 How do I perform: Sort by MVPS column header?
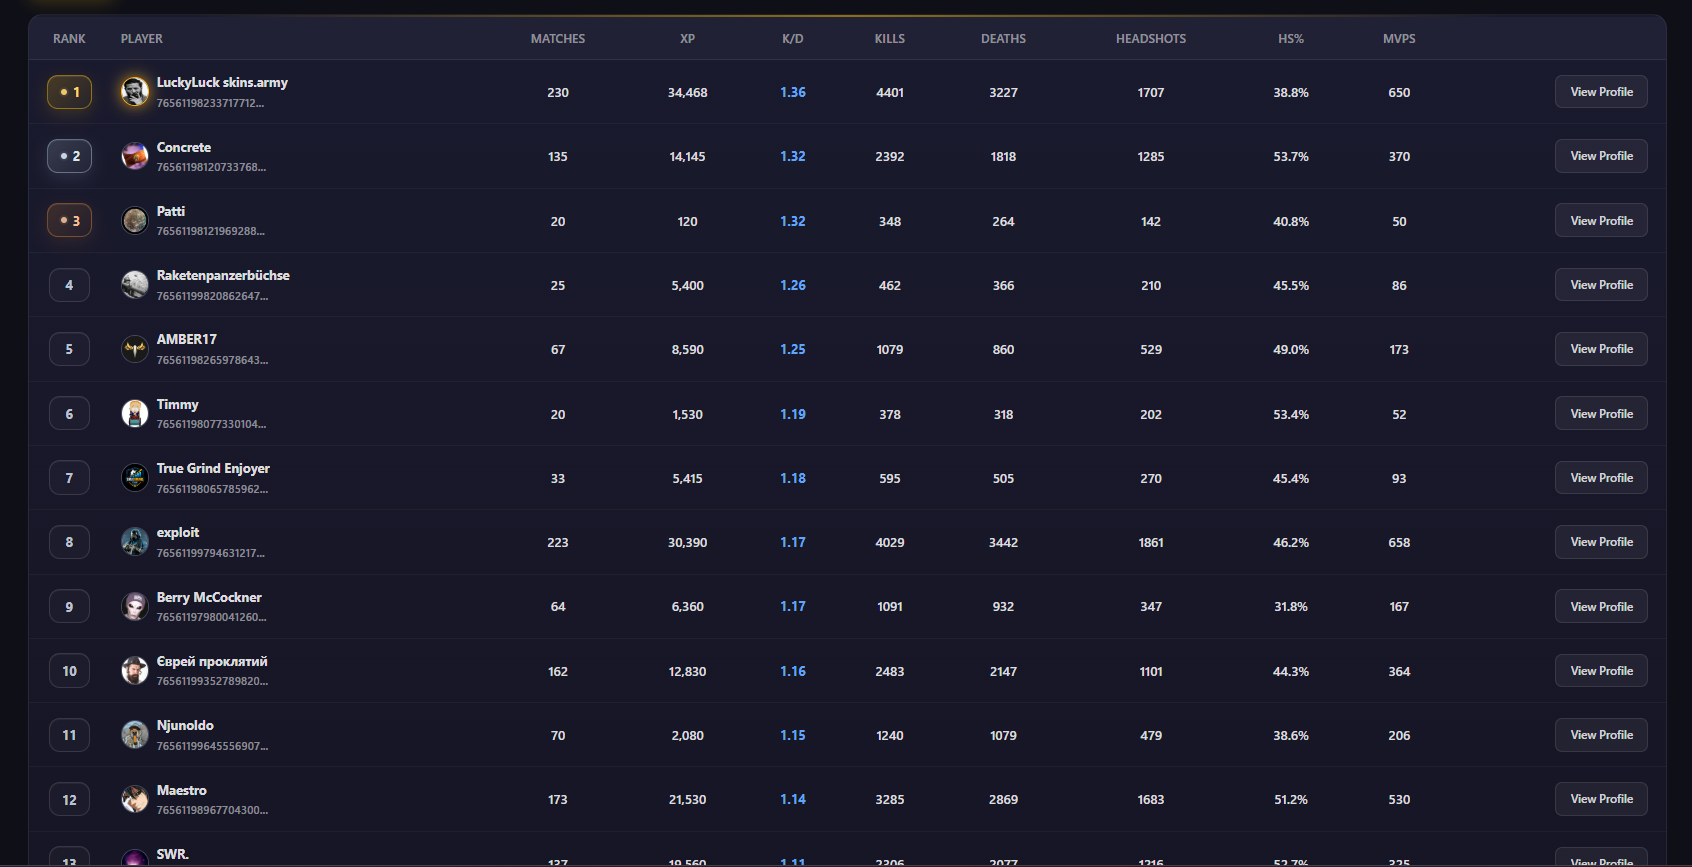1399,39
